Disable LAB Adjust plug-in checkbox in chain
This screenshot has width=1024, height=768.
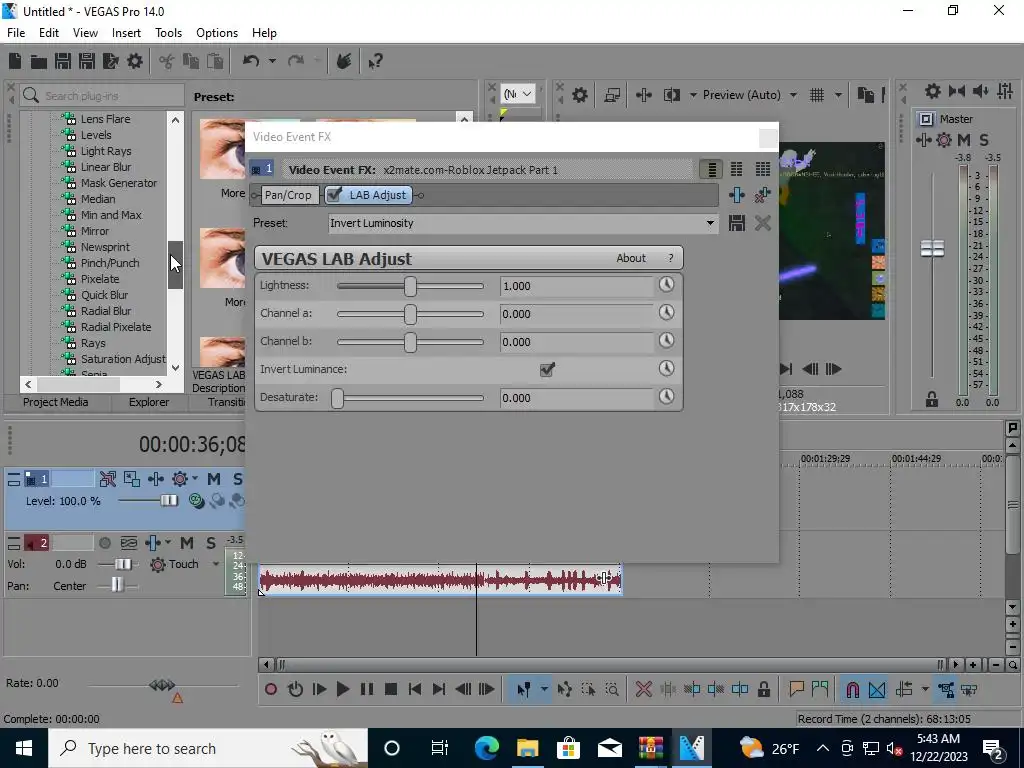click(x=334, y=195)
